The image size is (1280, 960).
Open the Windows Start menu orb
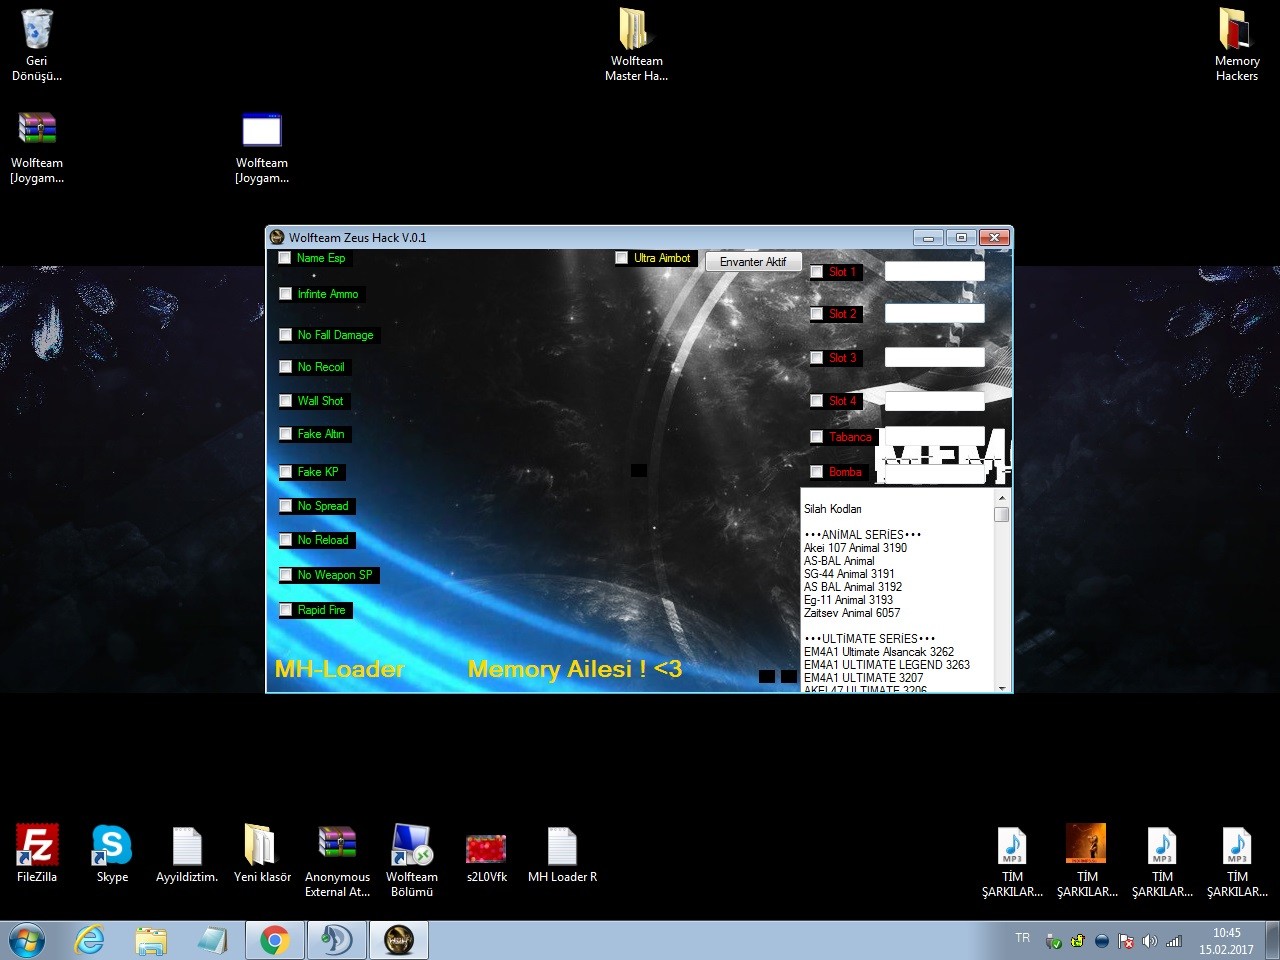tap(27, 940)
